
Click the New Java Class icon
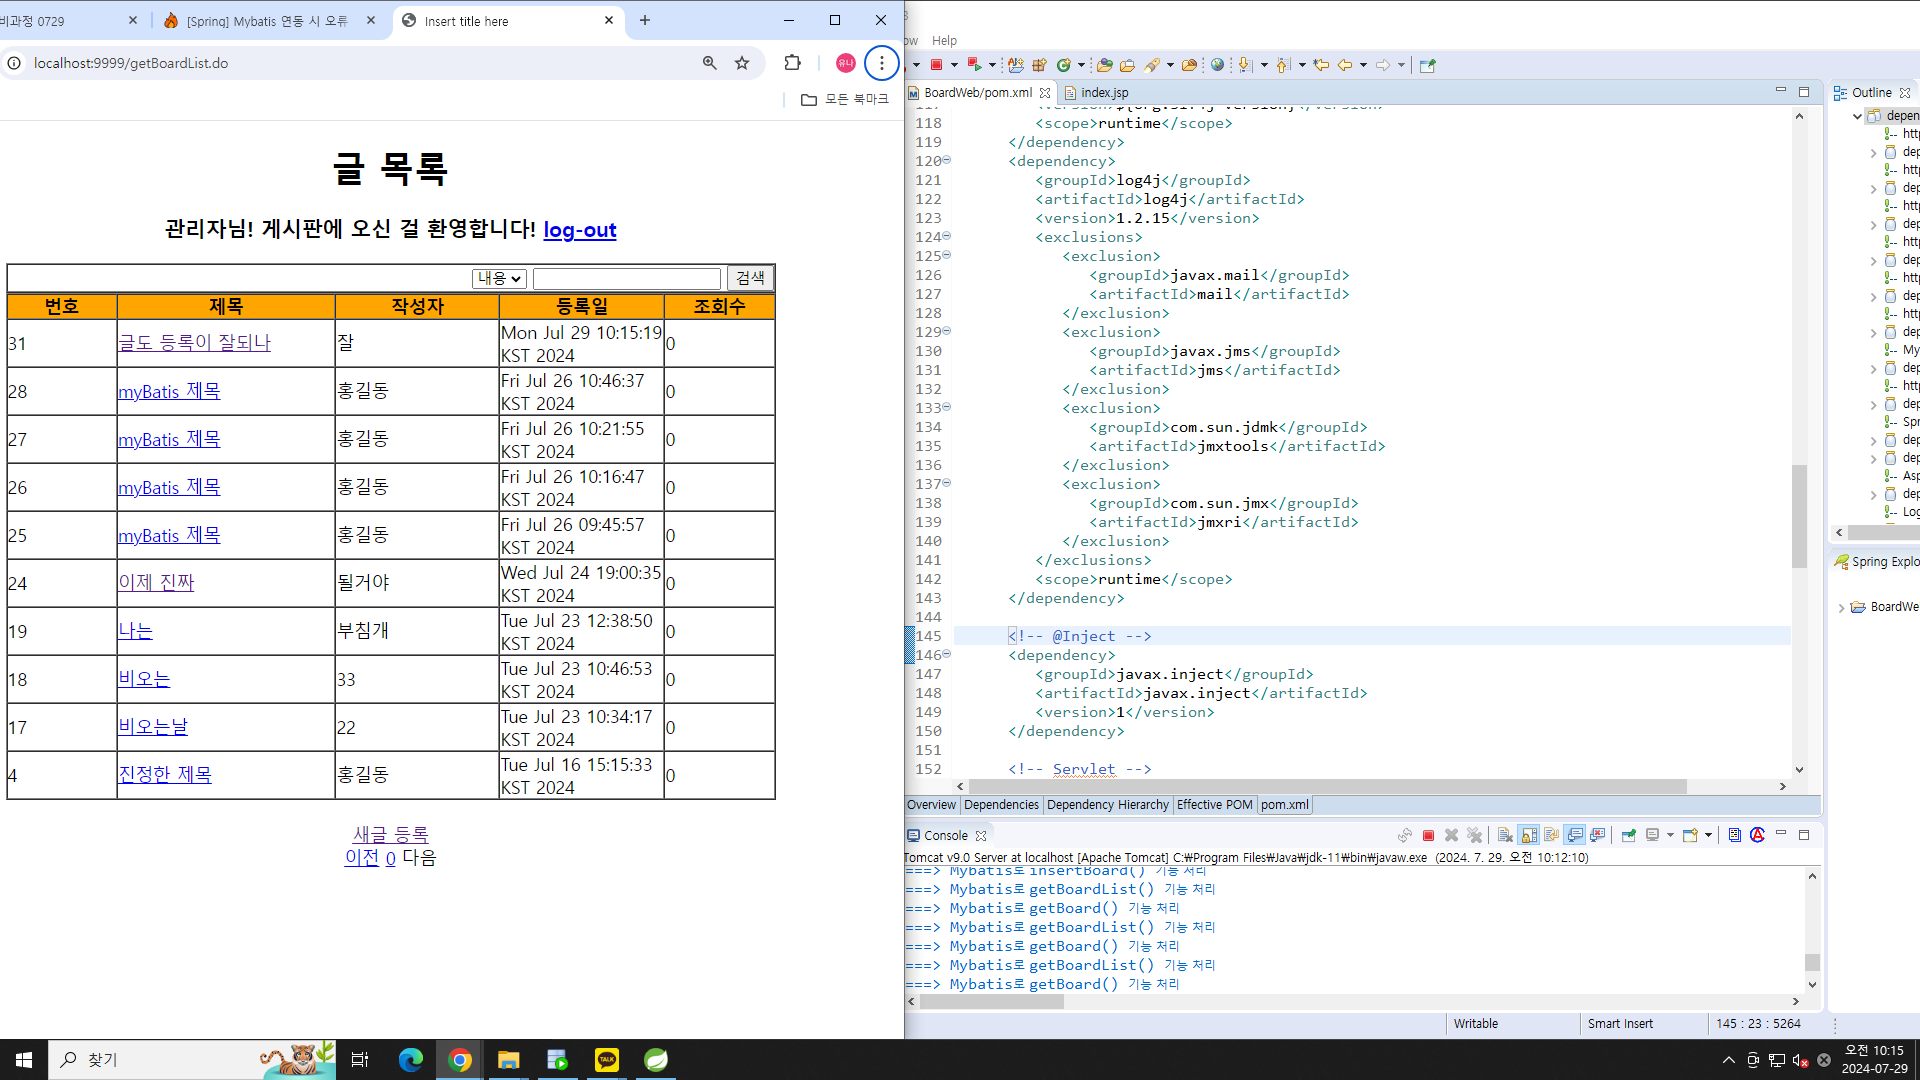tap(1063, 65)
